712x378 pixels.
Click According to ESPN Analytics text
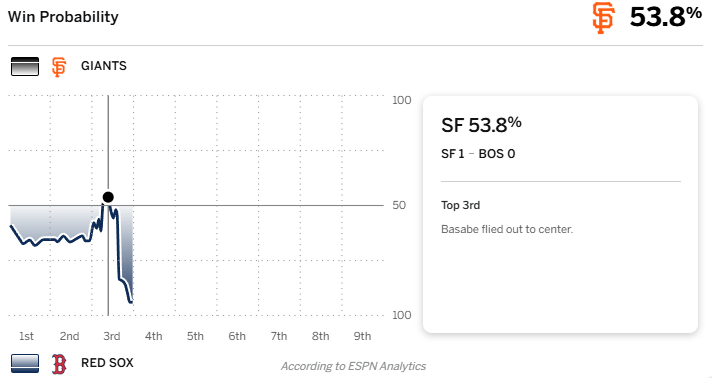(353, 366)
